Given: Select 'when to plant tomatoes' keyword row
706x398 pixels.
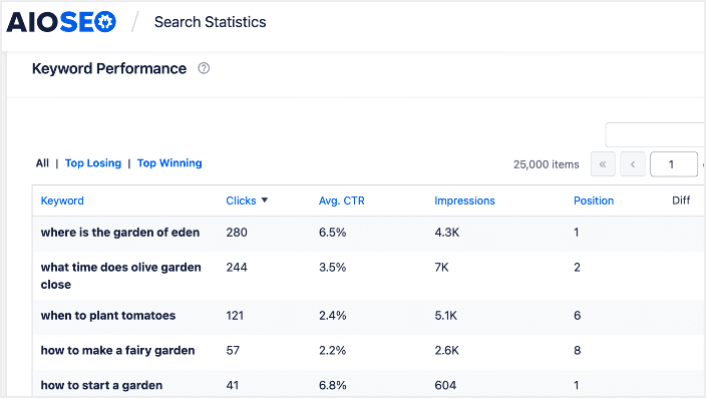Looking at the screenshot, I should pyautogui.click(x=368, y=316).
